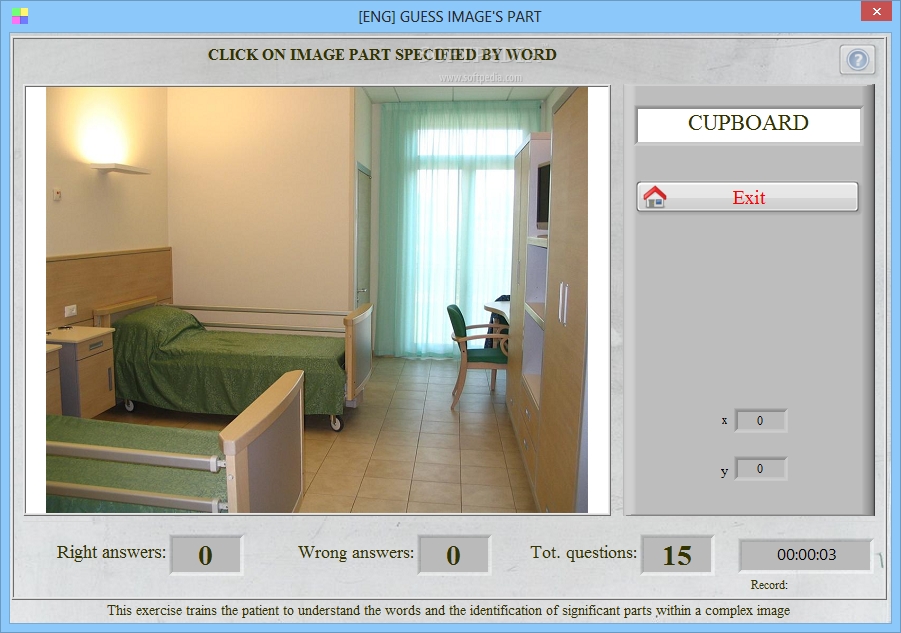Open the help question mark icon
Image resolution: width=901 pixels, height=633 pixels.
click(857, 60)
